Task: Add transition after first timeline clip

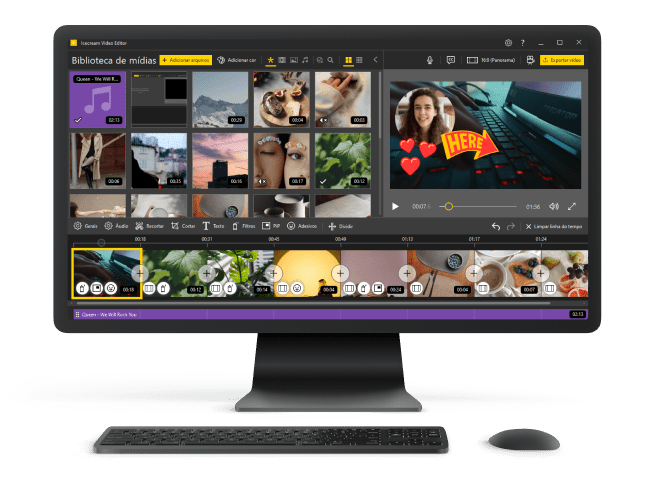Action: [x=140, y=273]
